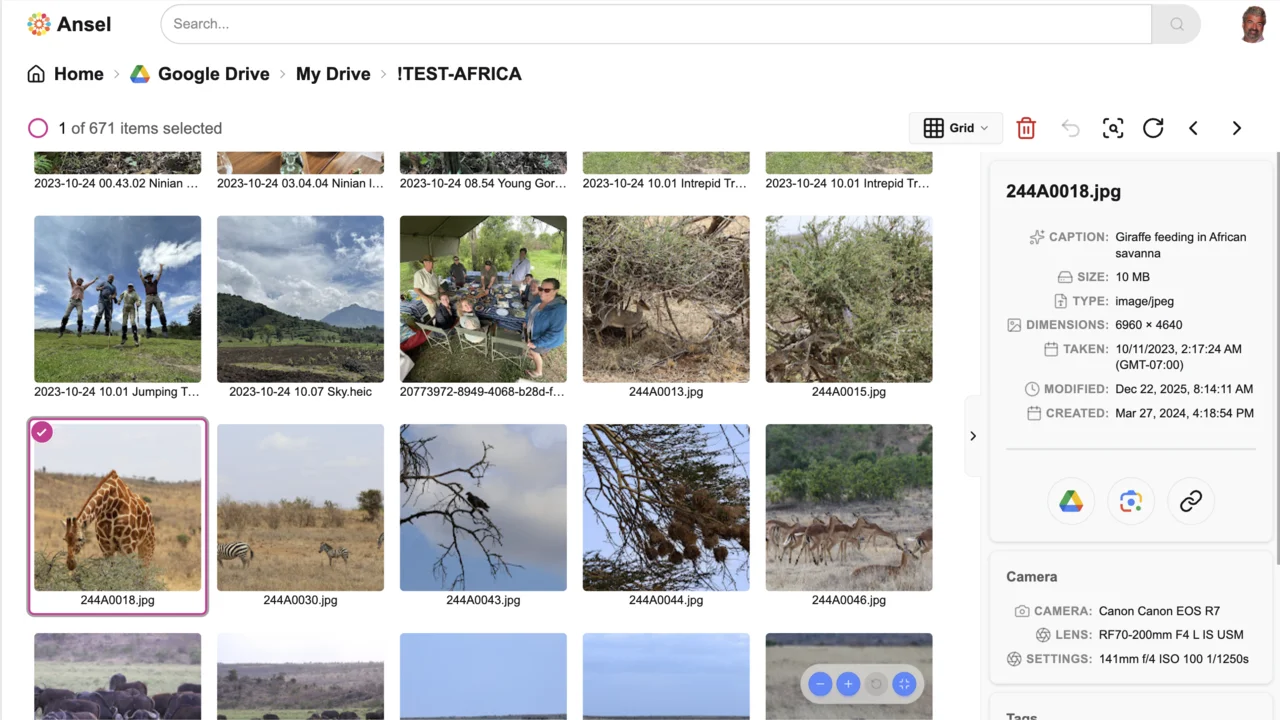Collapse the details side panel chevron
The height and width of the screenshot is (720, 1280).
coord(973,436)
